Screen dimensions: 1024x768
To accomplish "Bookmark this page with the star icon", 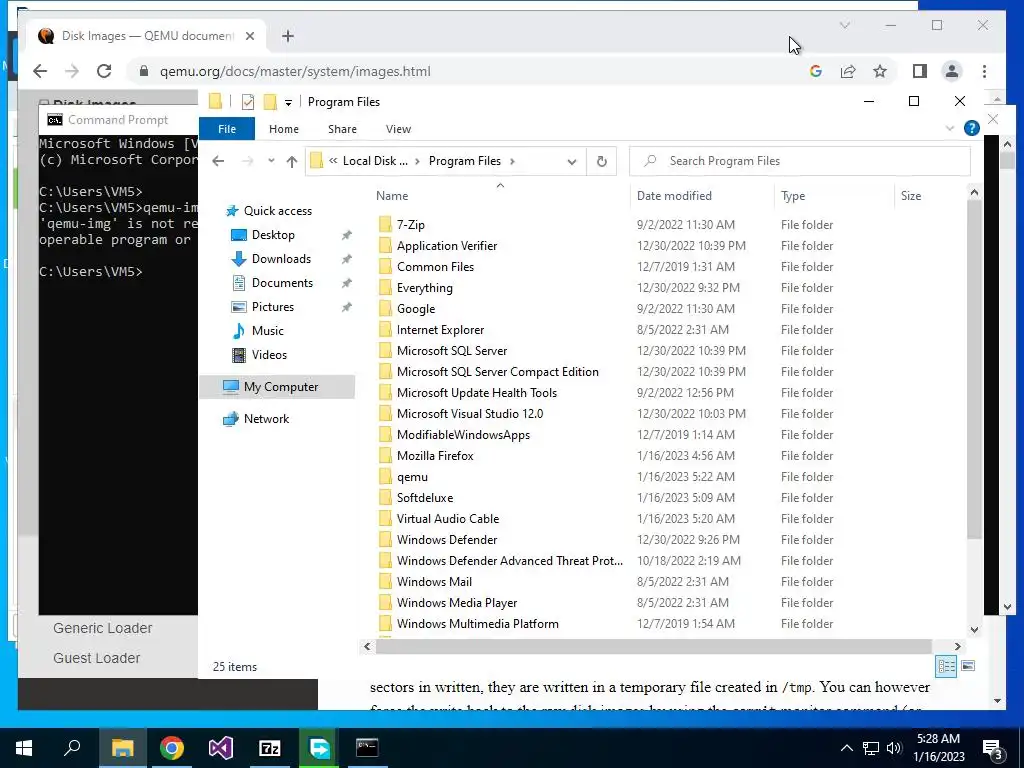I will pyautogui.click(x=880, y=71).
